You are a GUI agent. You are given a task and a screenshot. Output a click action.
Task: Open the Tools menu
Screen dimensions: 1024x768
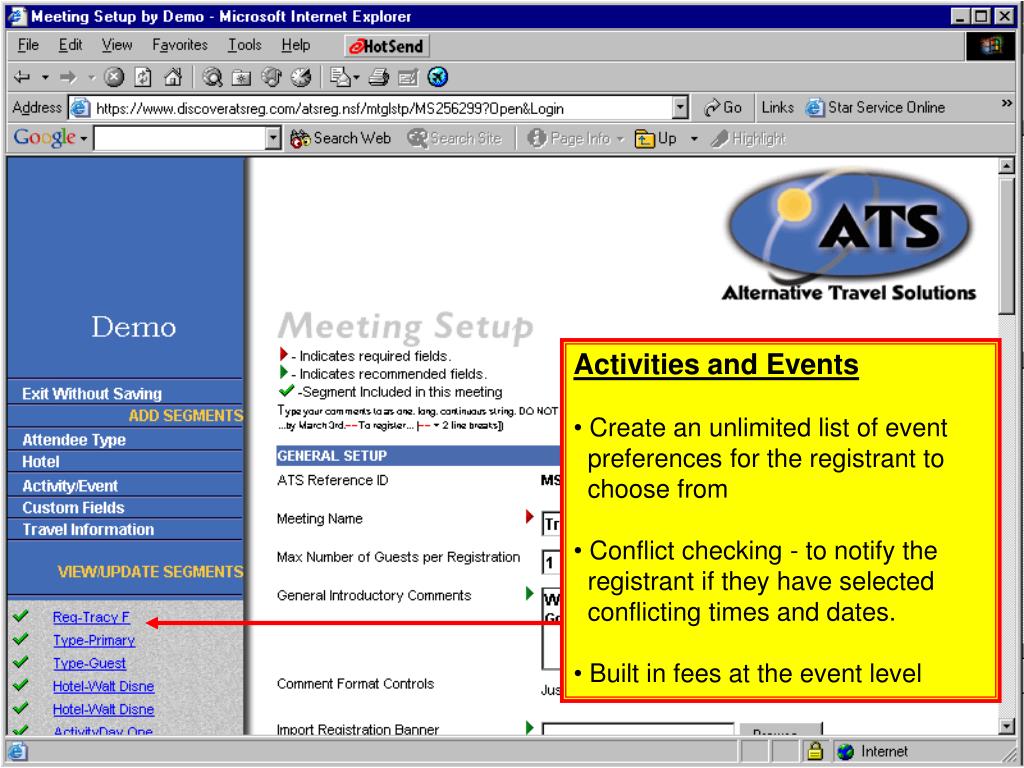point(245,45)
